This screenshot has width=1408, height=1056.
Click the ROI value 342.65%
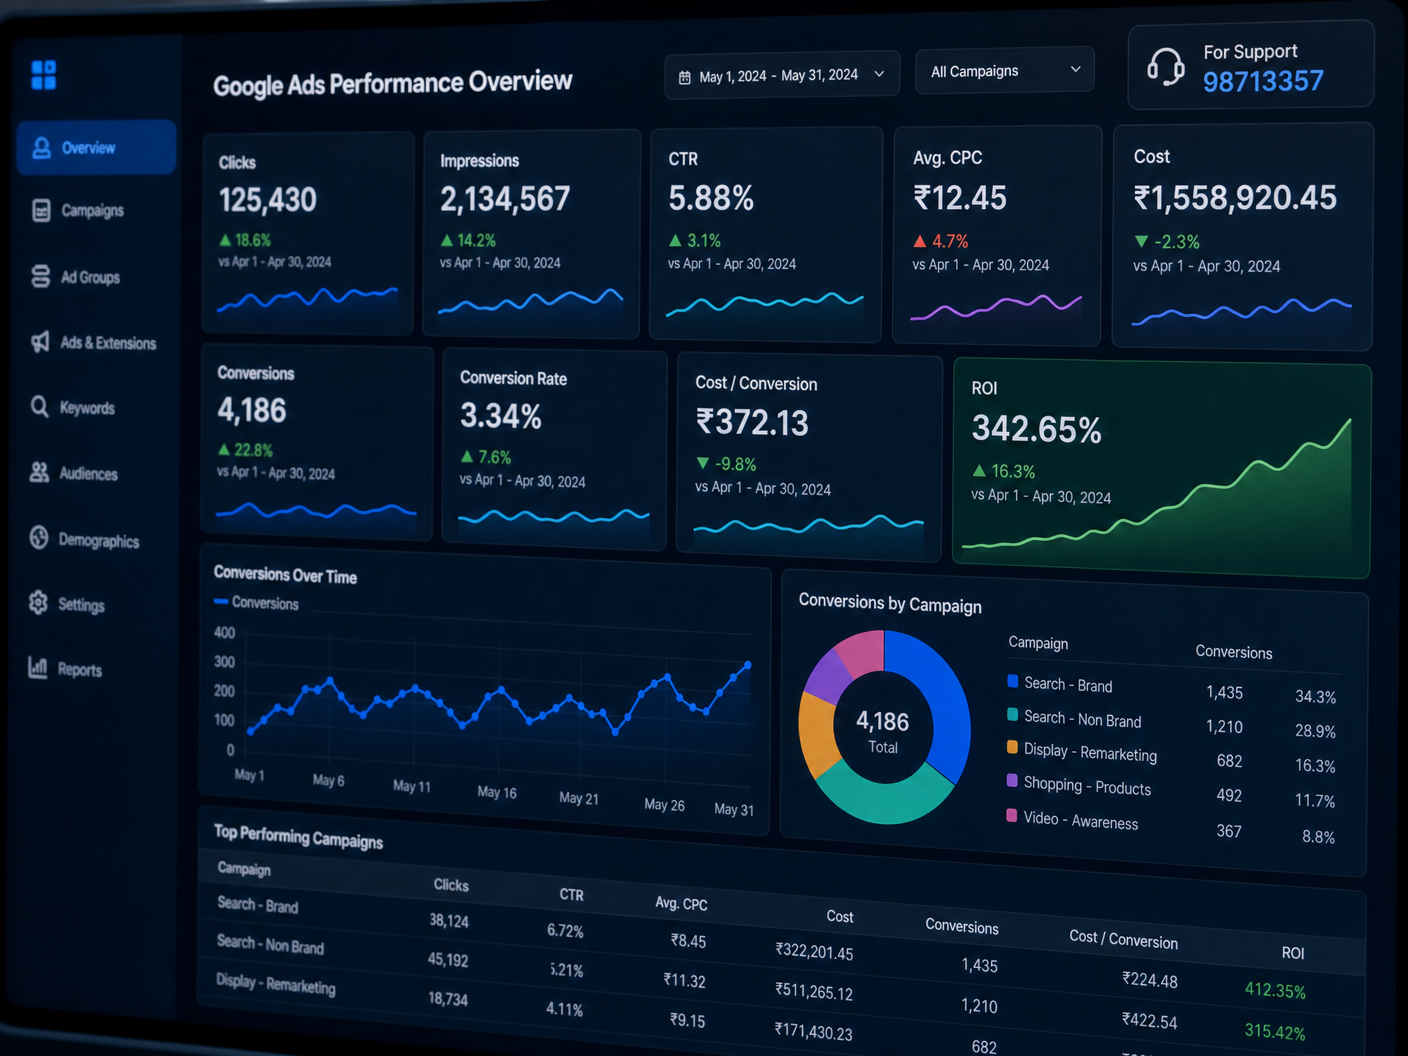click(1037, 429)
